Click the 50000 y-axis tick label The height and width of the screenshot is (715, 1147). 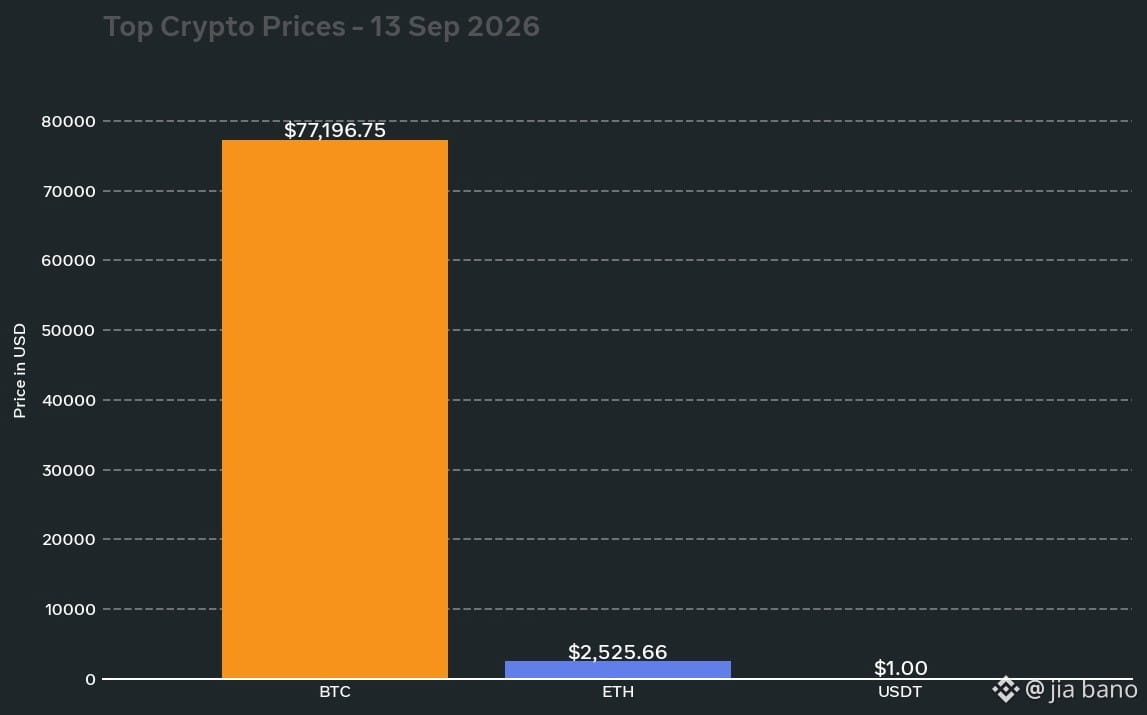point(68,331)
